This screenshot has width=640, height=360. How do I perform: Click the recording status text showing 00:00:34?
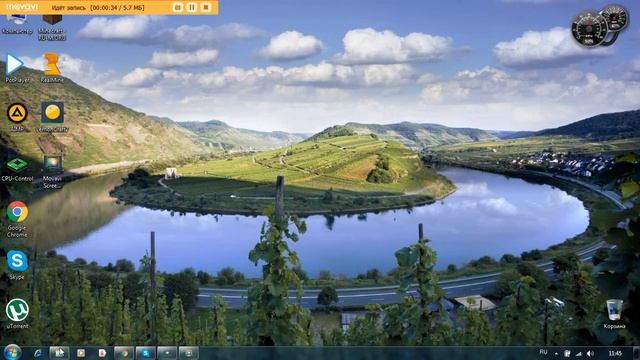click(x=98, y=7)
